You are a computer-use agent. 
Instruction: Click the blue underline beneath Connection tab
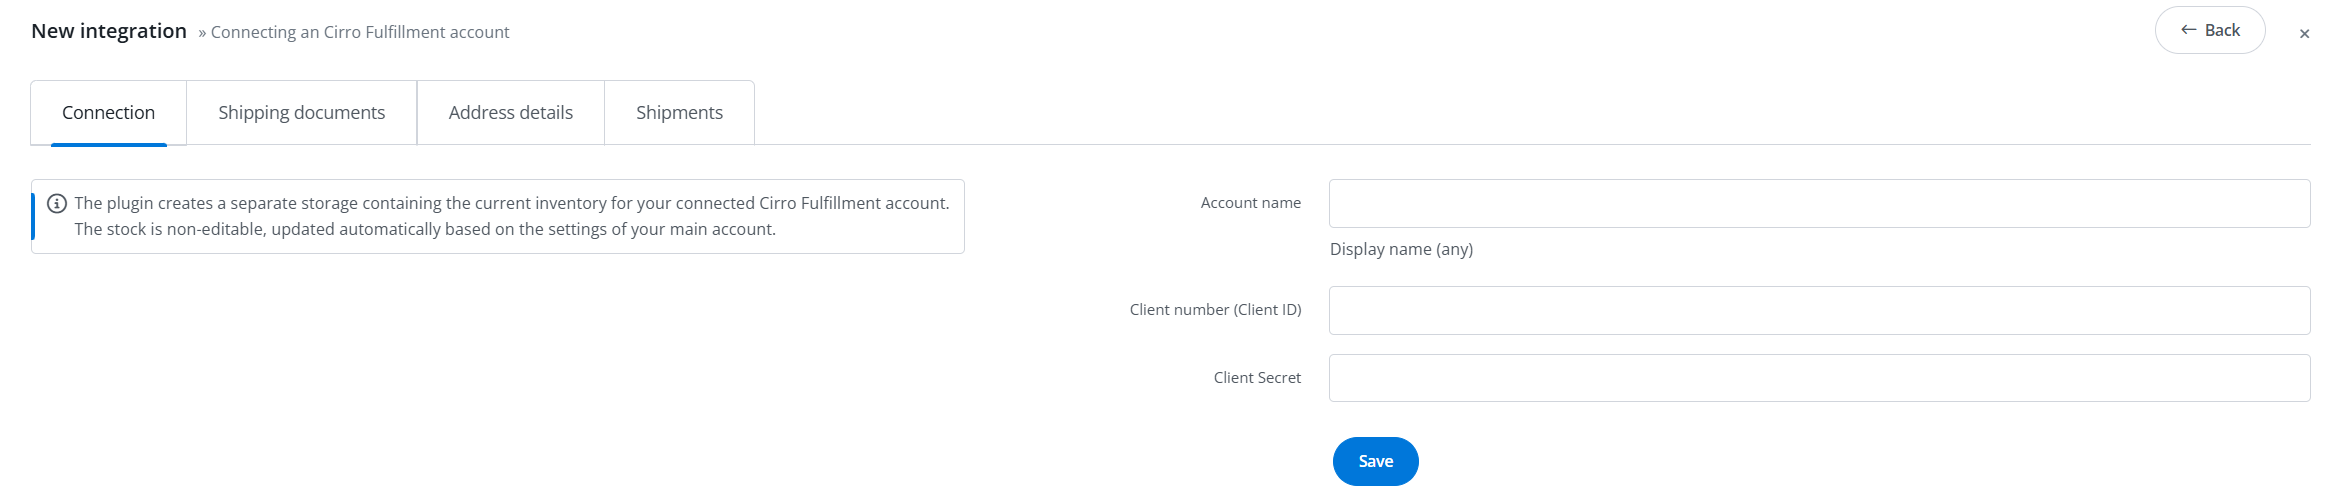click(x=108, y=145)
